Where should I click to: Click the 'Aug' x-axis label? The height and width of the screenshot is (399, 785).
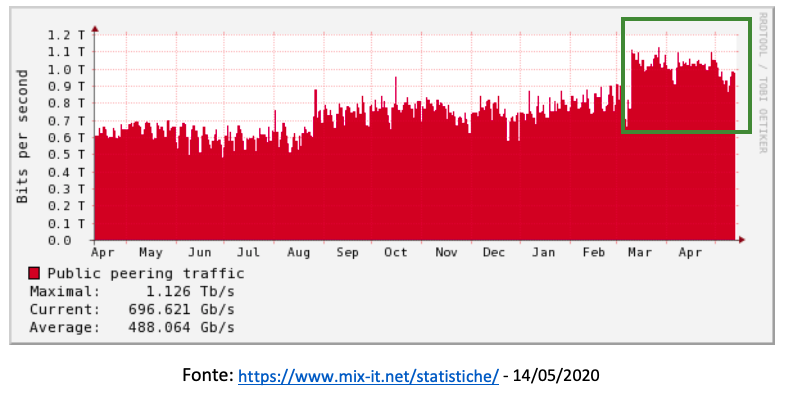(x=298, y=252)
